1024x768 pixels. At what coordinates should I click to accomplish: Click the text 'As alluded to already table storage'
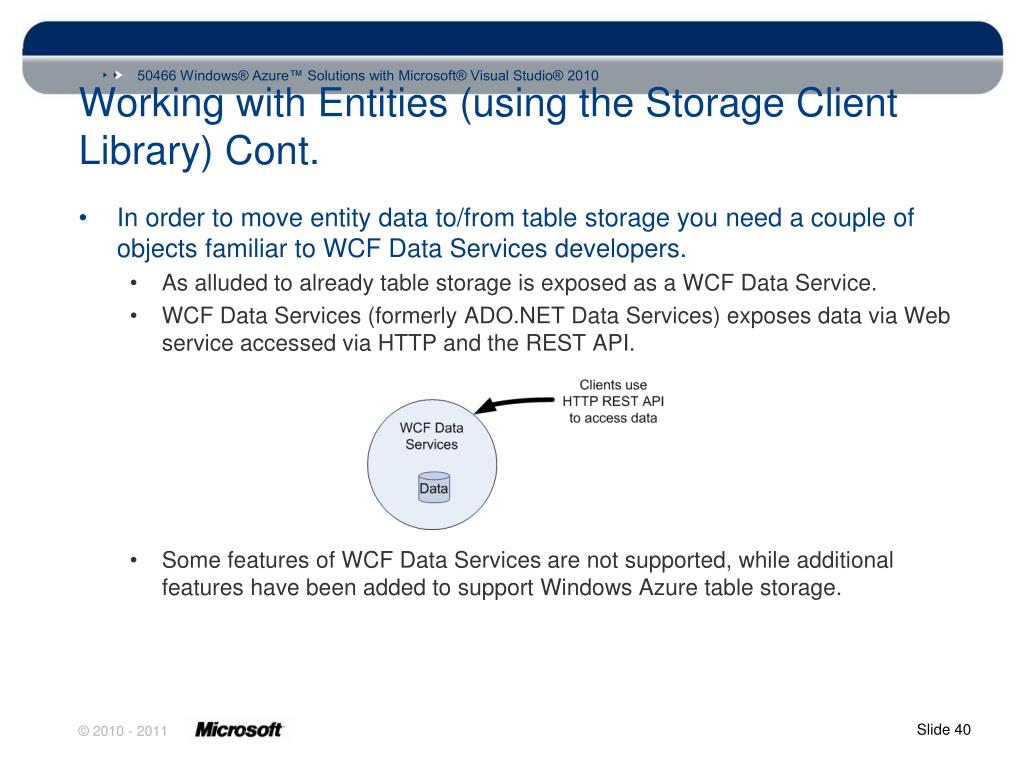point(519,283)
